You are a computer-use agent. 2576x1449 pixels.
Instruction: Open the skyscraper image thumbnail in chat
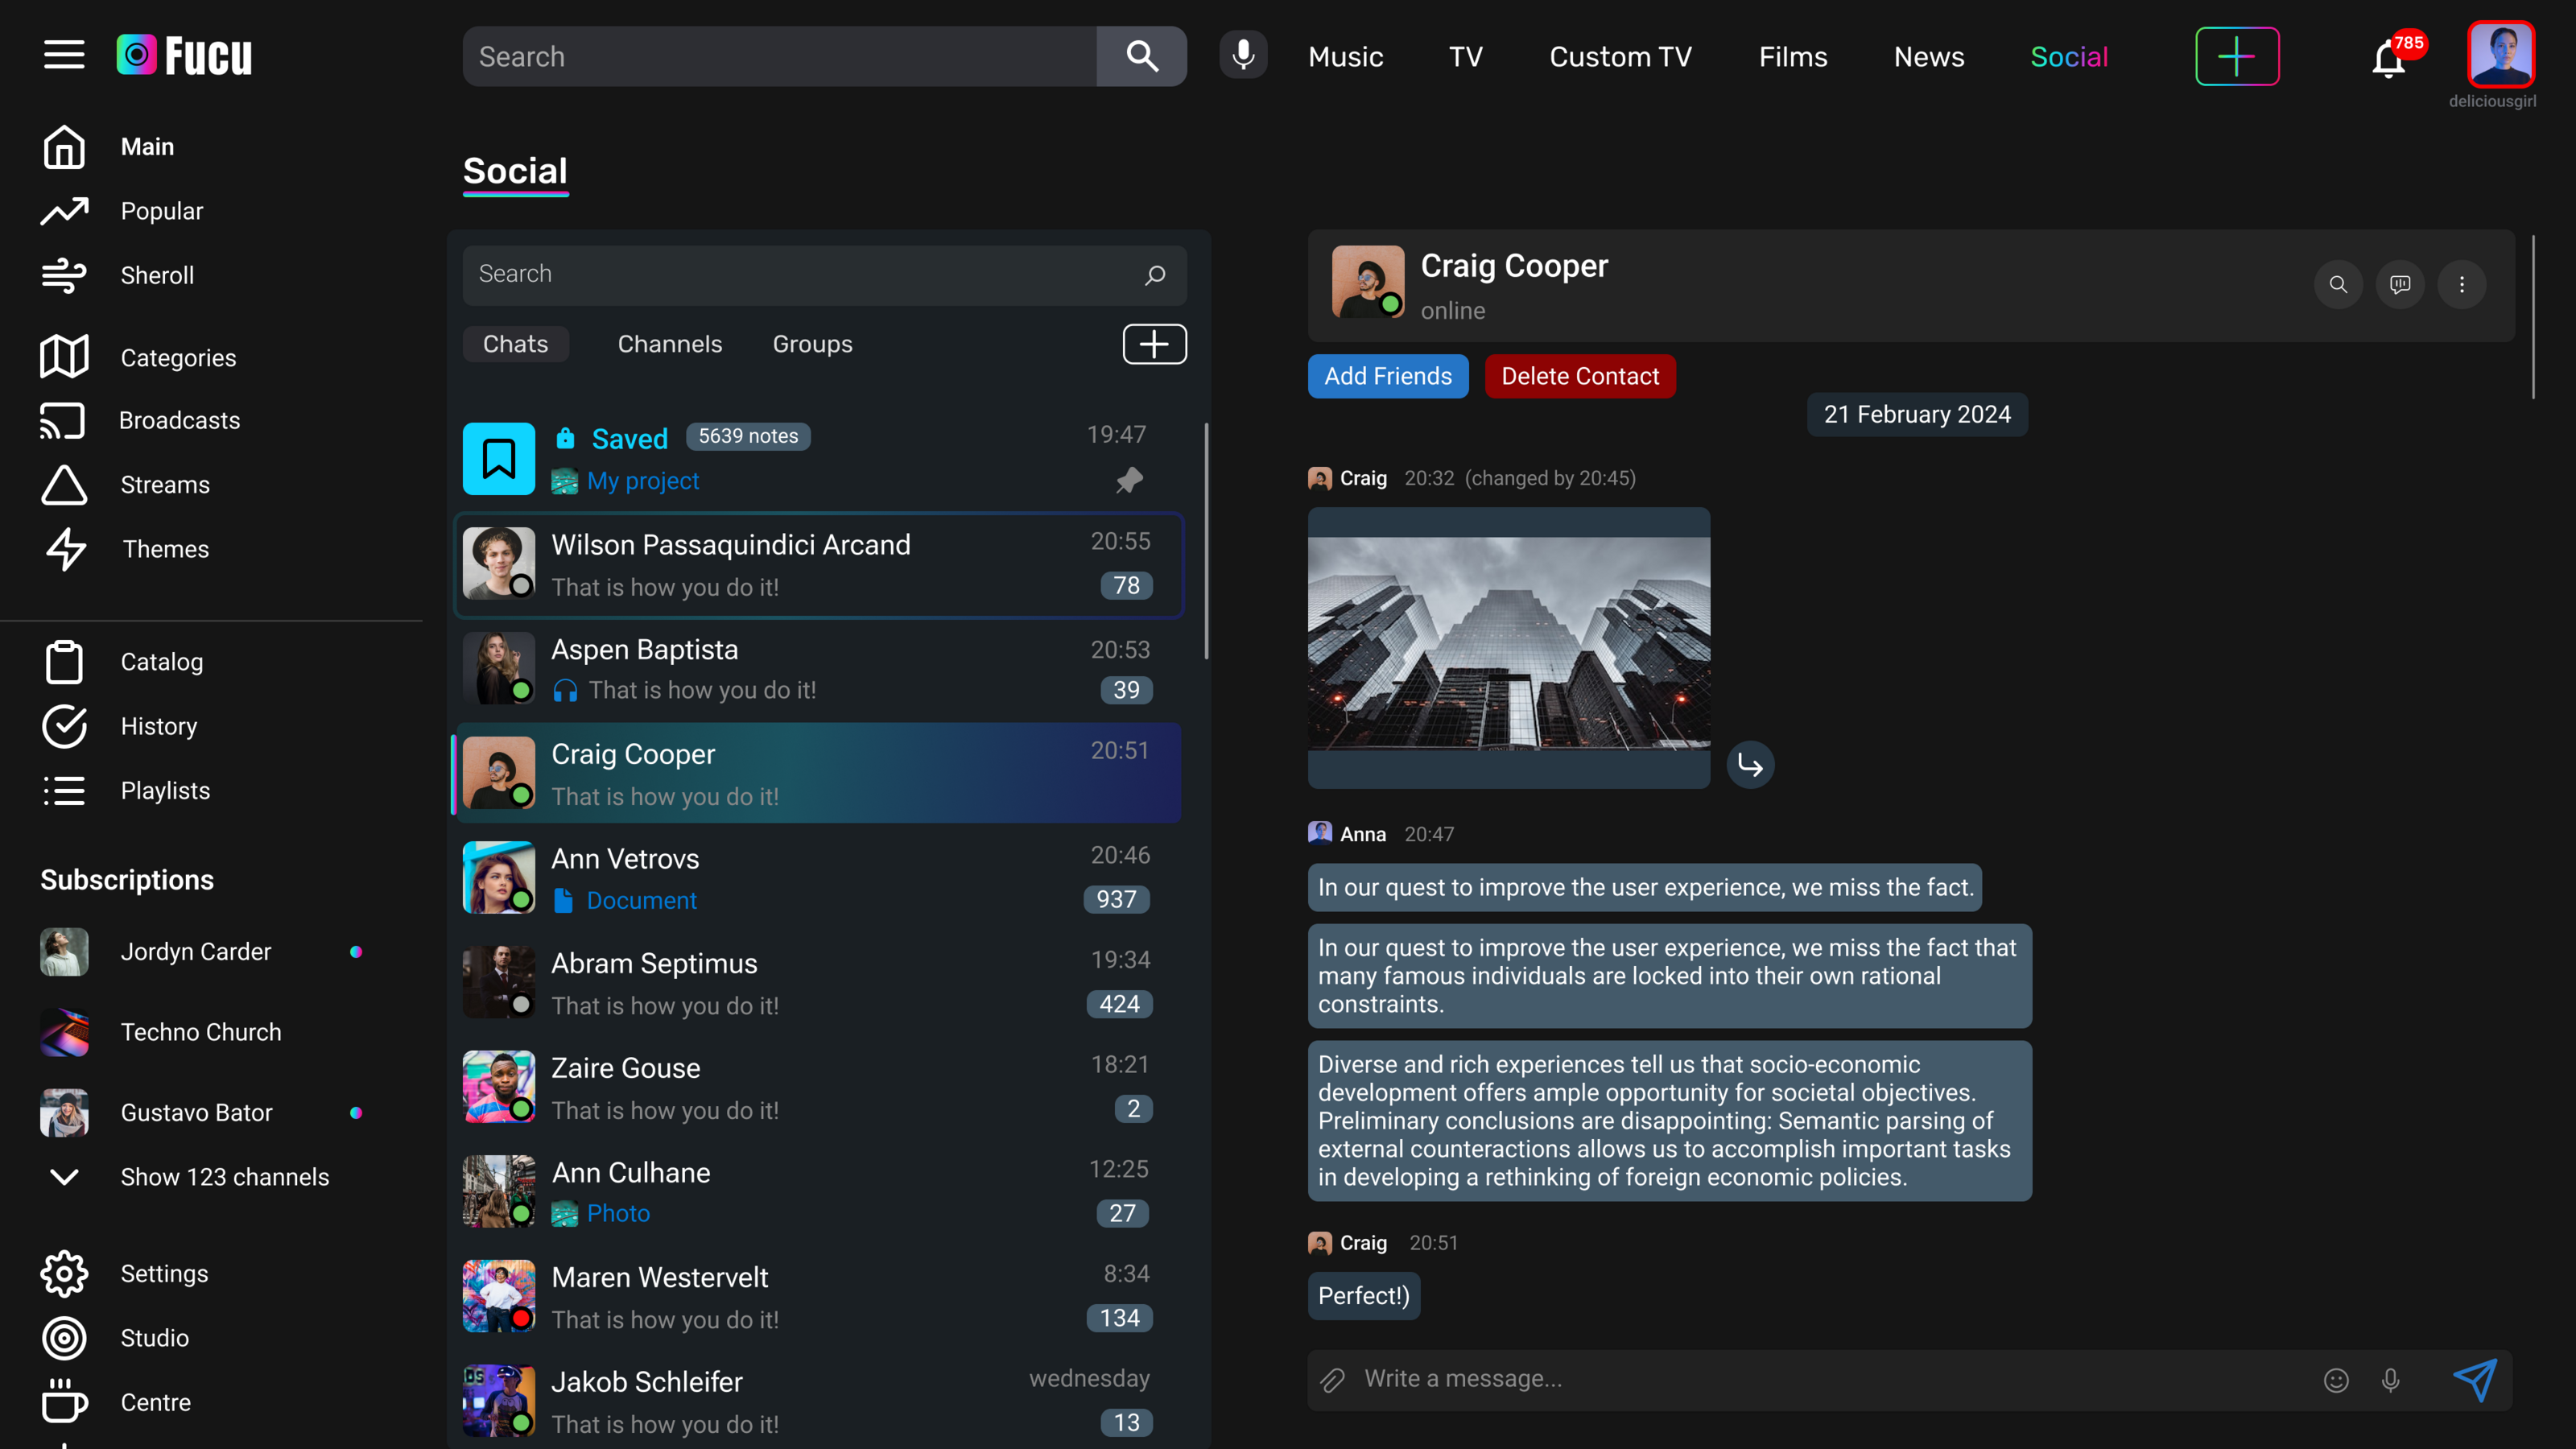tap(1508, 643)
